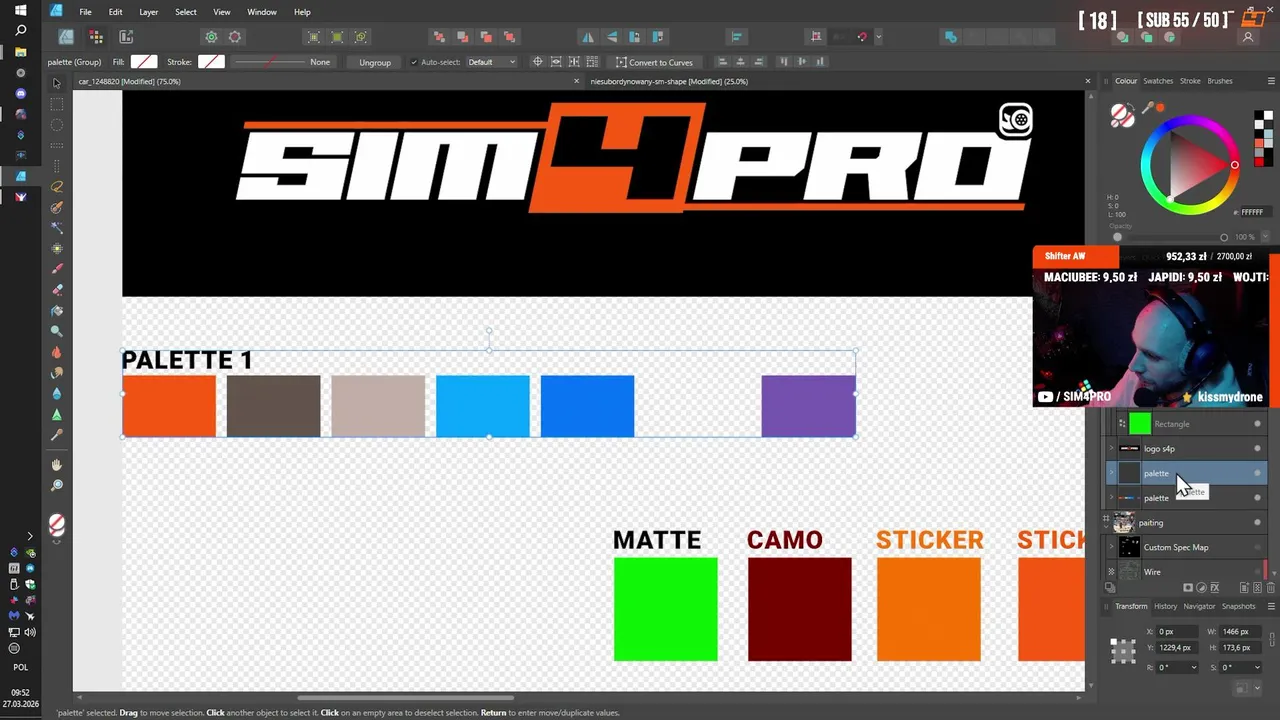Switch to the Designer Persona icon
The height and width of the screenshot is (720, 1280).
click(66, 37)
